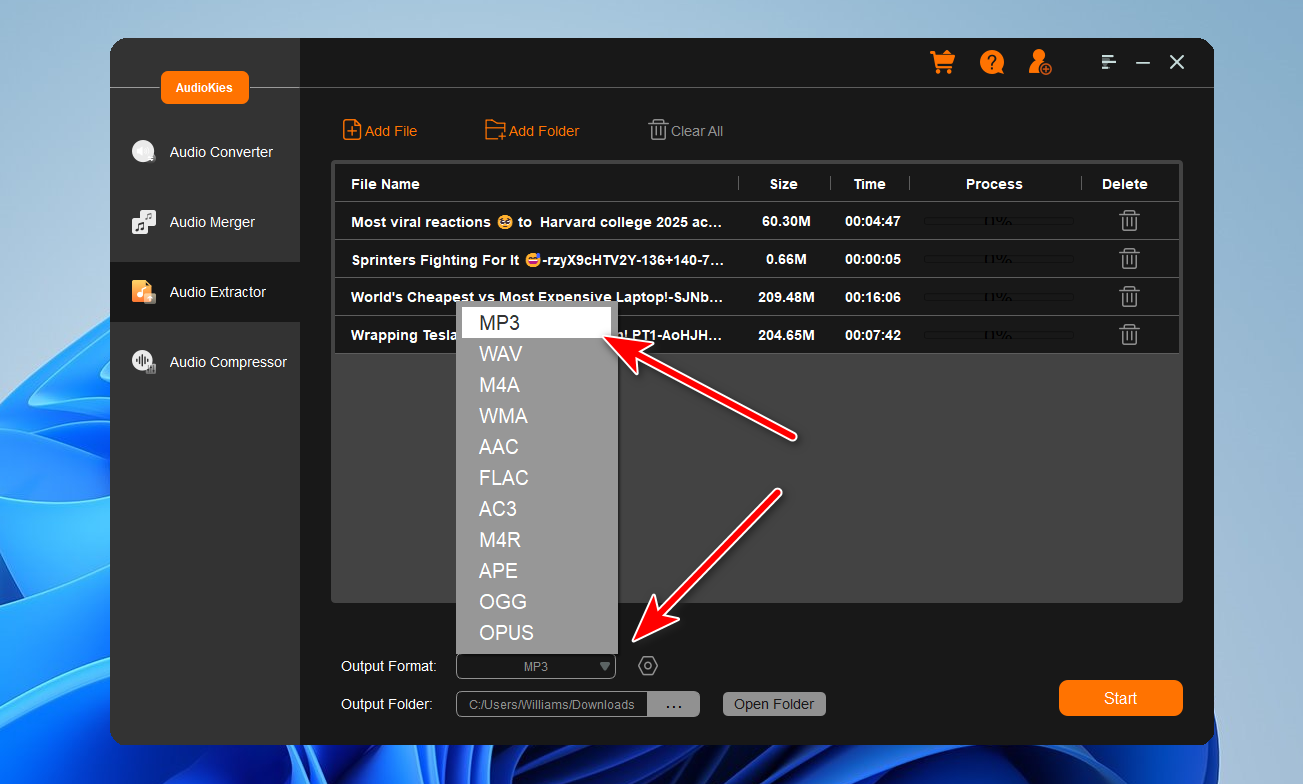
Task: Delete the Harvard college reactions file
Action: click(x=1128, y=221)
